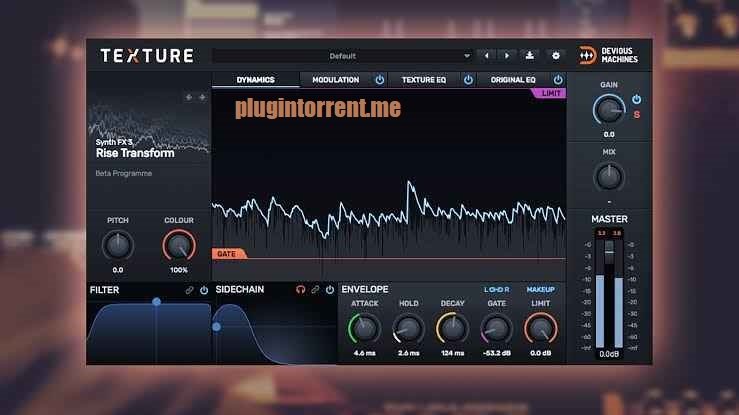The width and height of the screenshot is (739, 415).
Task: Toggle the Filter power button
Action: click(204, 290)
